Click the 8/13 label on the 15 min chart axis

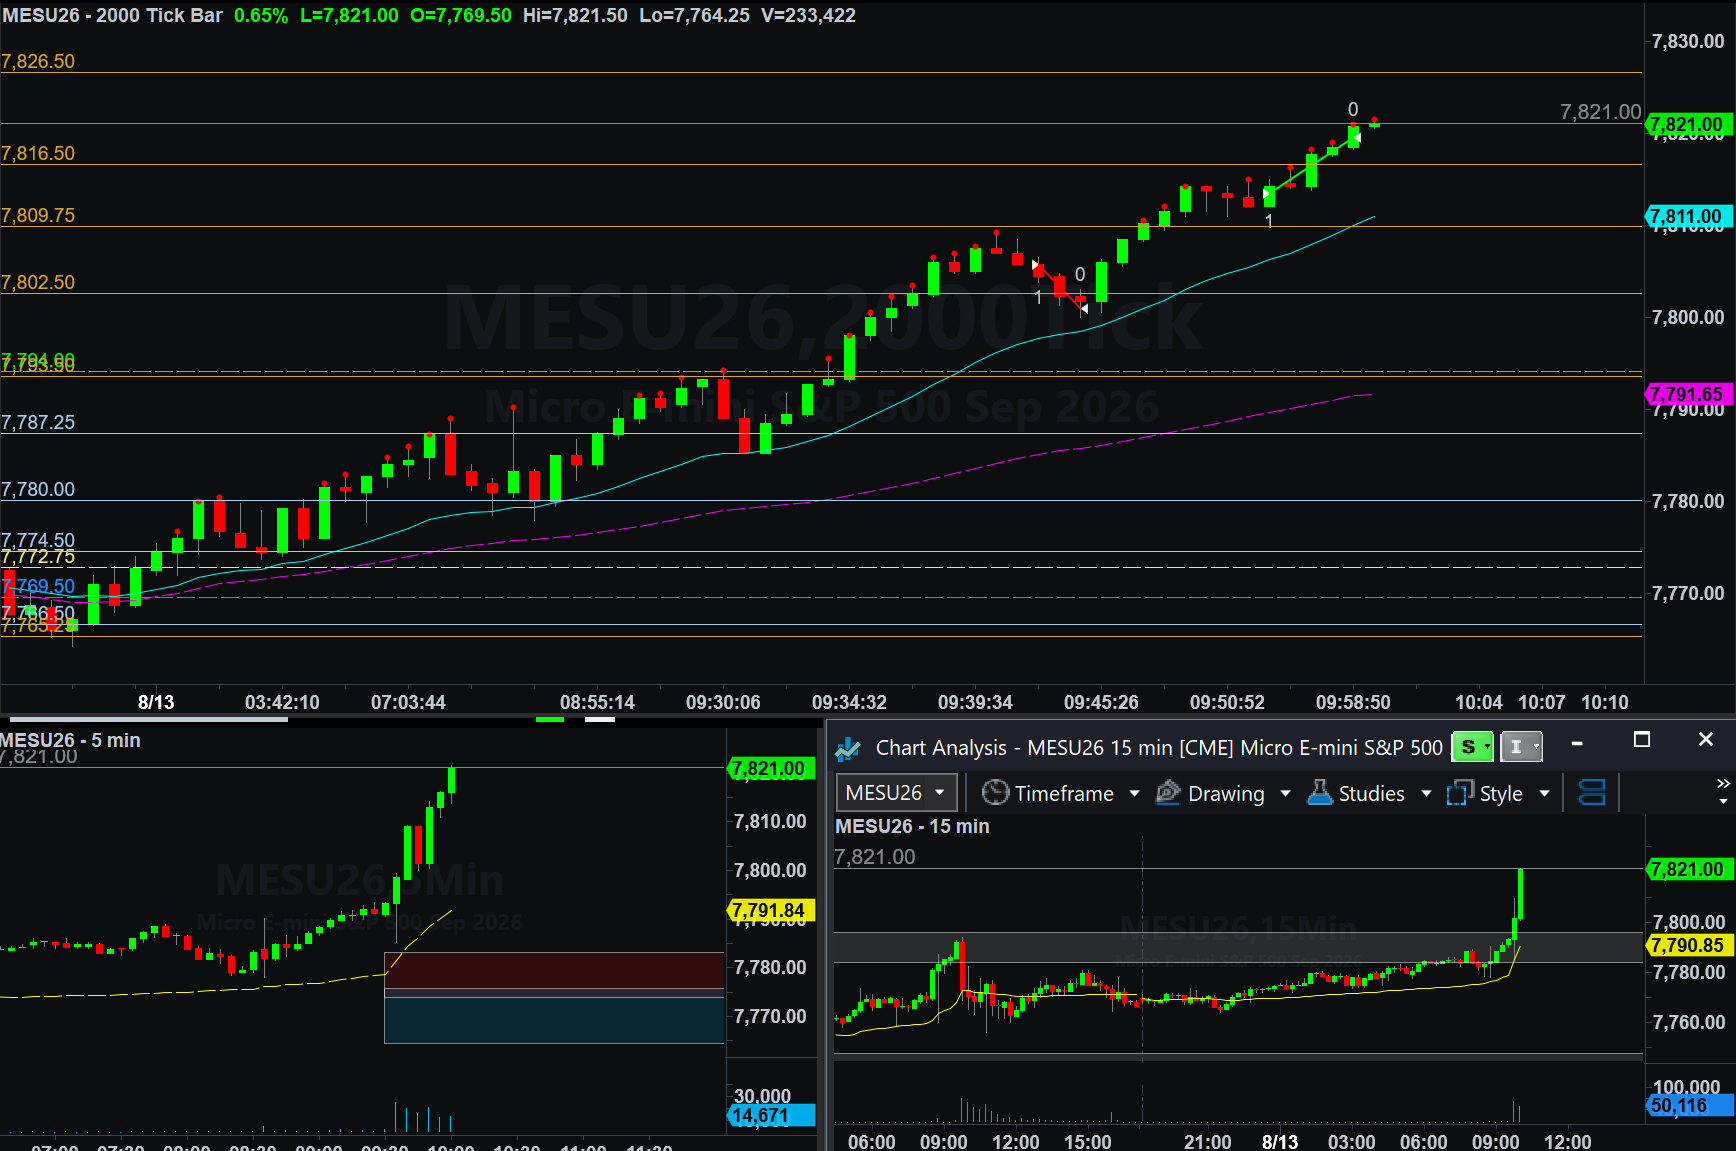1280,1141
